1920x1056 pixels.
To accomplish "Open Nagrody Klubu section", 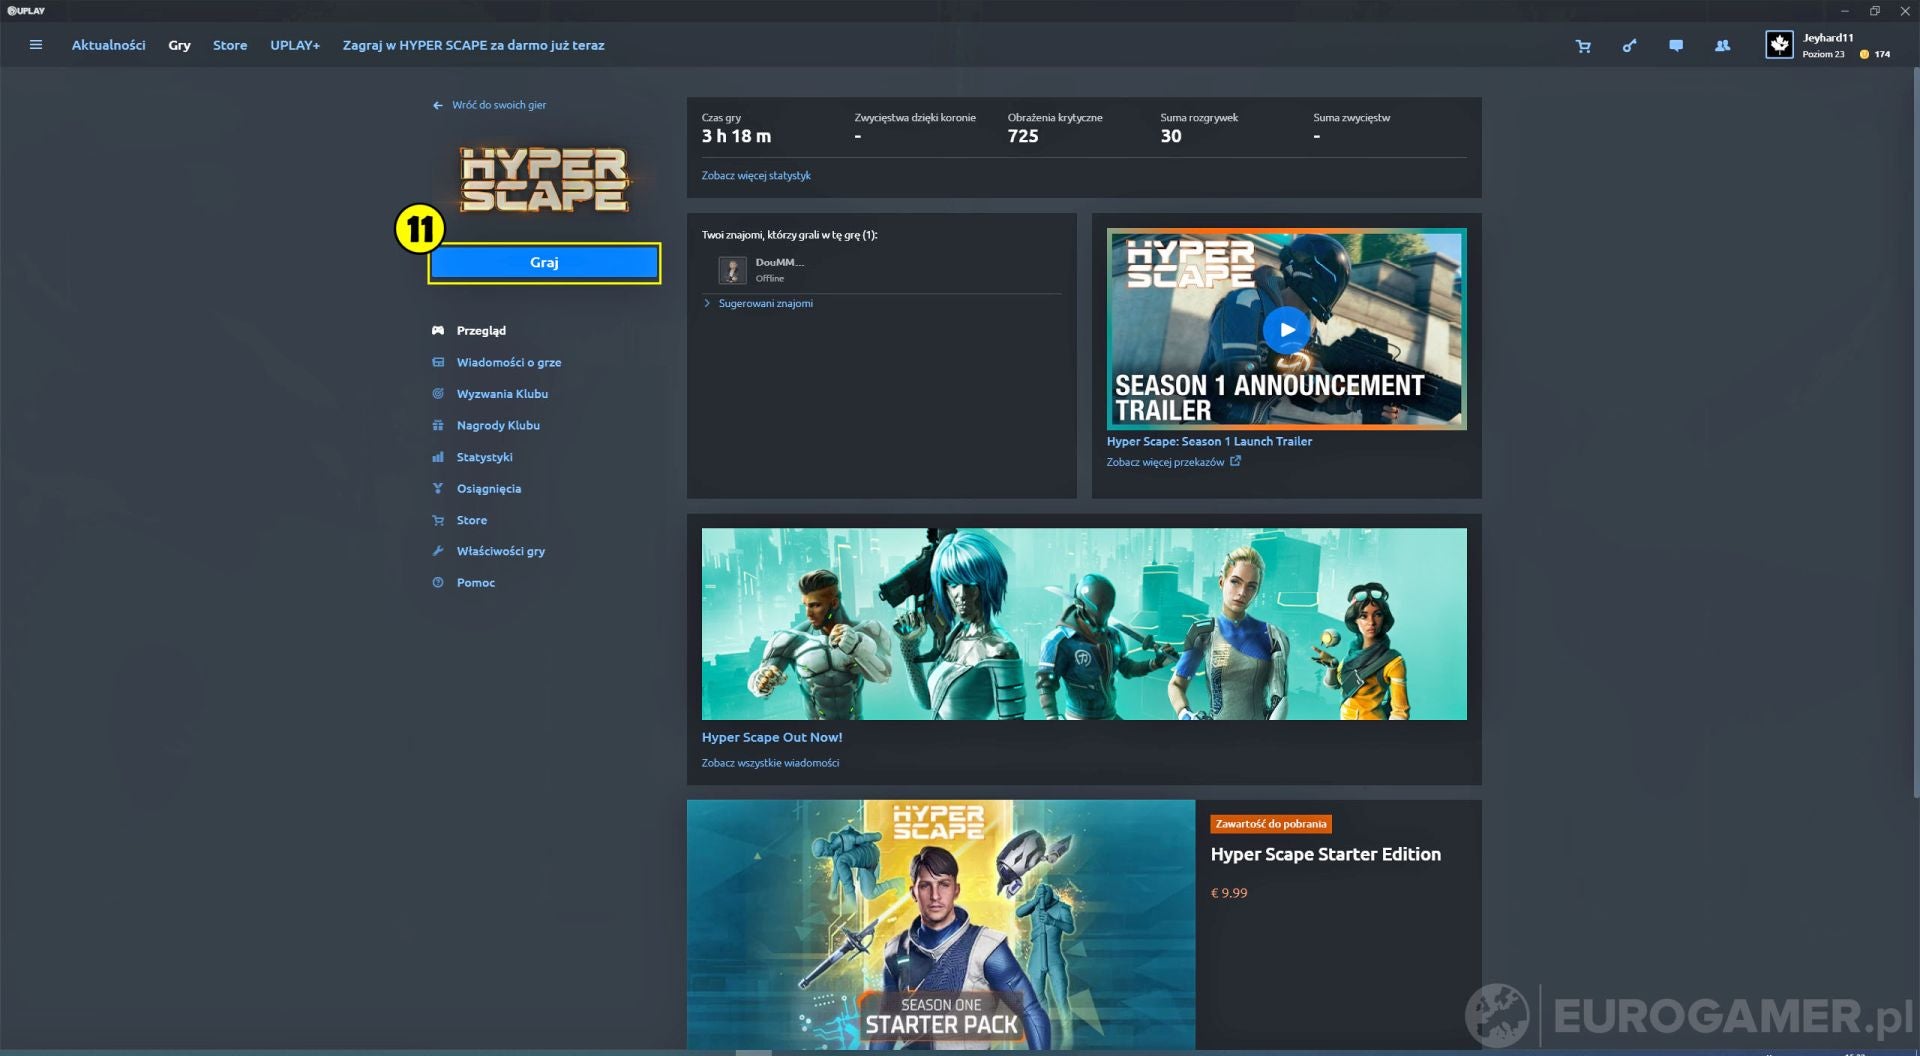I will point(498,425).
